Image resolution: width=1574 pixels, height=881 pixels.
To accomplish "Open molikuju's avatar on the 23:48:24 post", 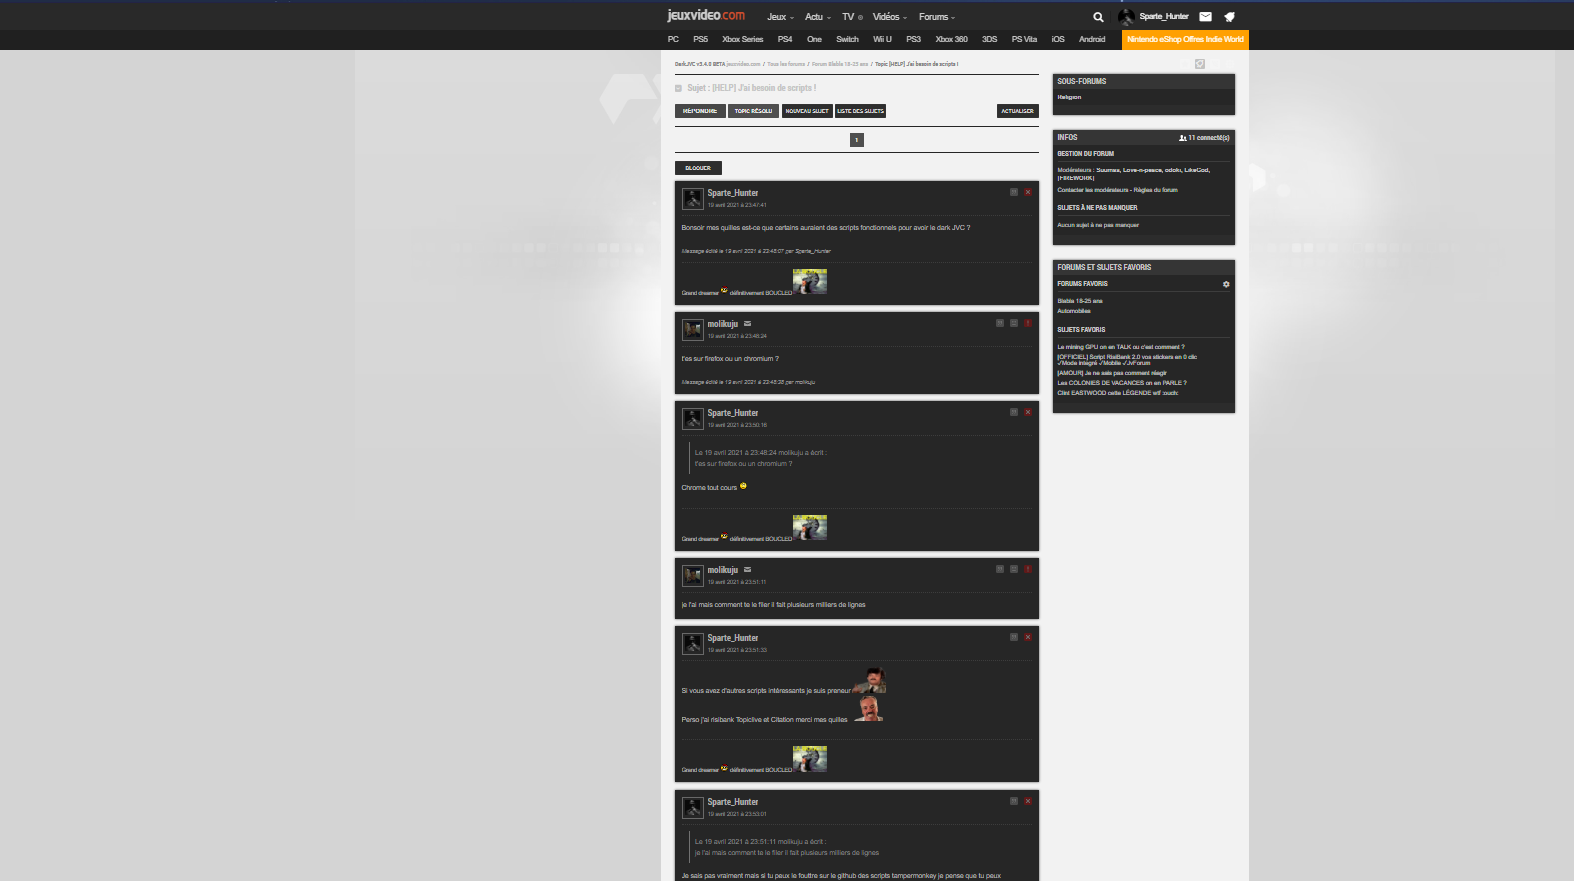I will tap(693, 330).
